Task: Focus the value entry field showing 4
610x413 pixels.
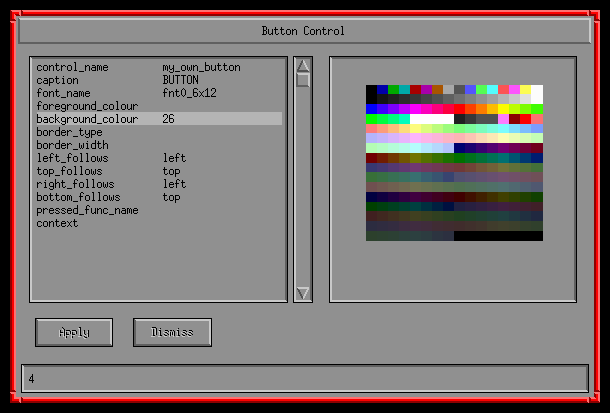Action: pos(305,378)
